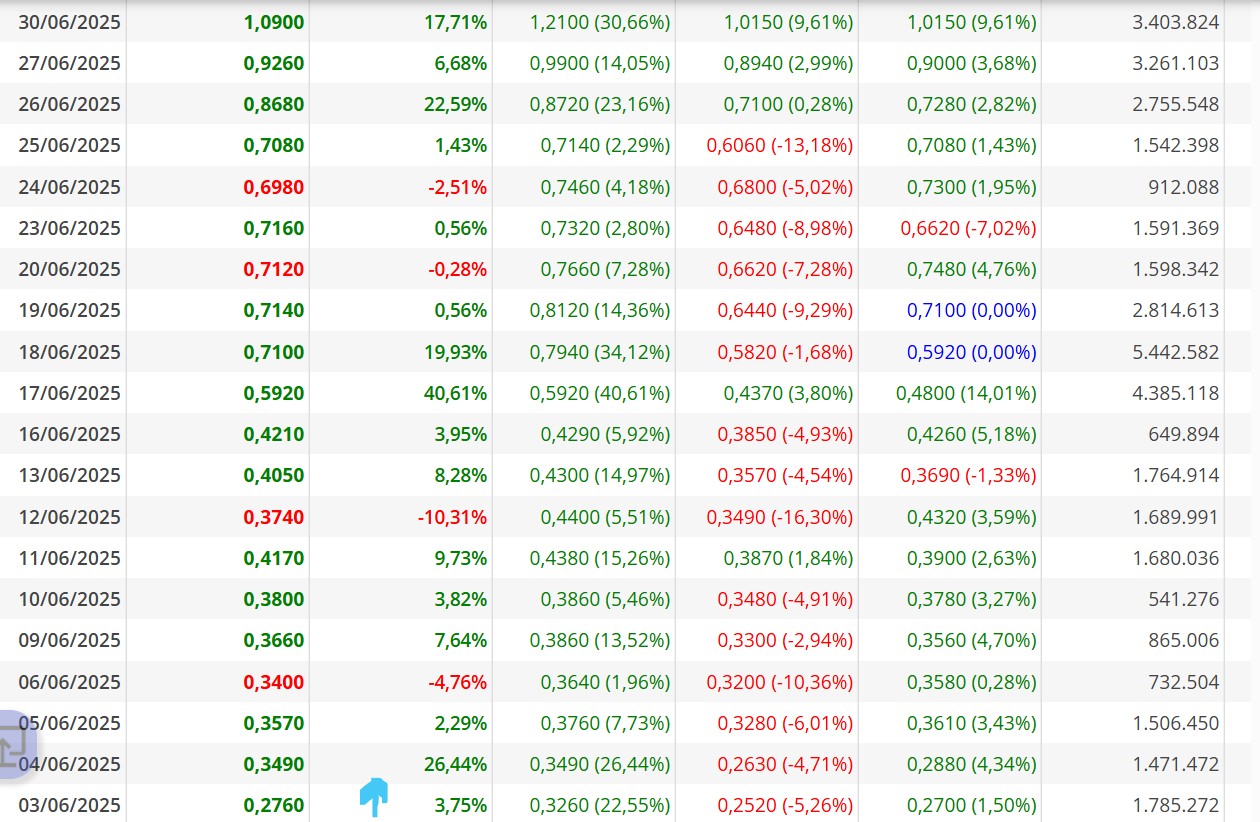Click the blue 0,5920 (0,00%) opening value
Image resolution: width=1260 pixels, height=822 pixels.
[x=971, y=352]
